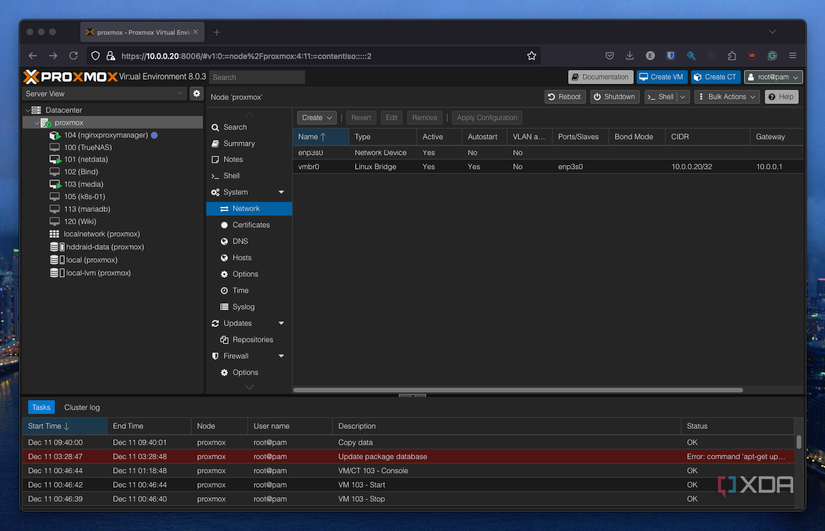This screenshot has width=825, height=531.
Task: Bookmark this page with the star icon
Action: pos(532,56)
